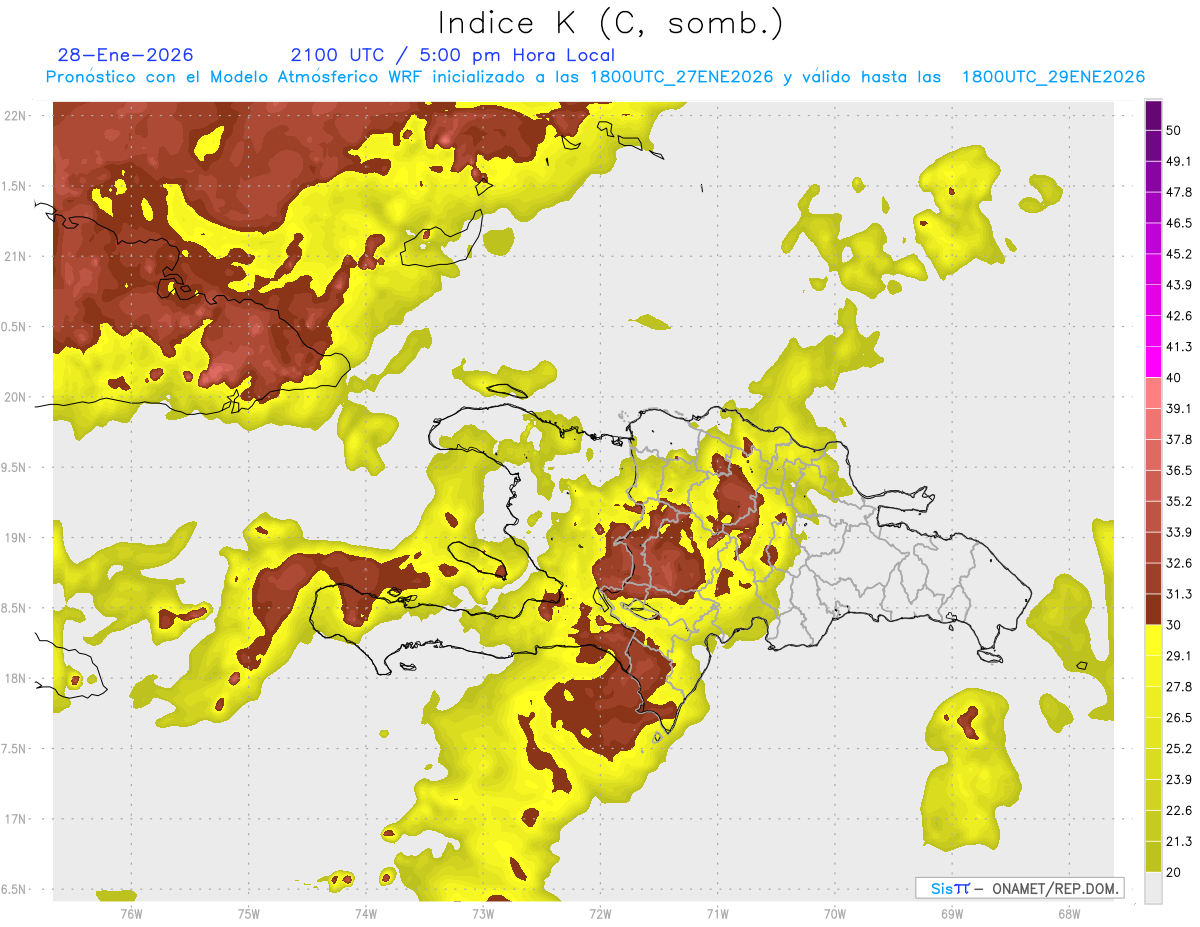Viewport: 1200px width, 927px height.
Task: Click the "22.6" color scale value
Action: [x=1179, y=811]
